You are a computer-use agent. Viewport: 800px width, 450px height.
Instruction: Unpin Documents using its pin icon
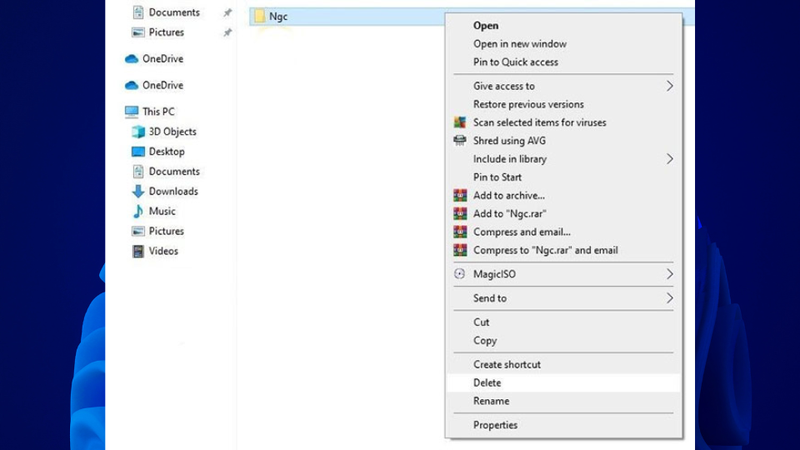228,13
